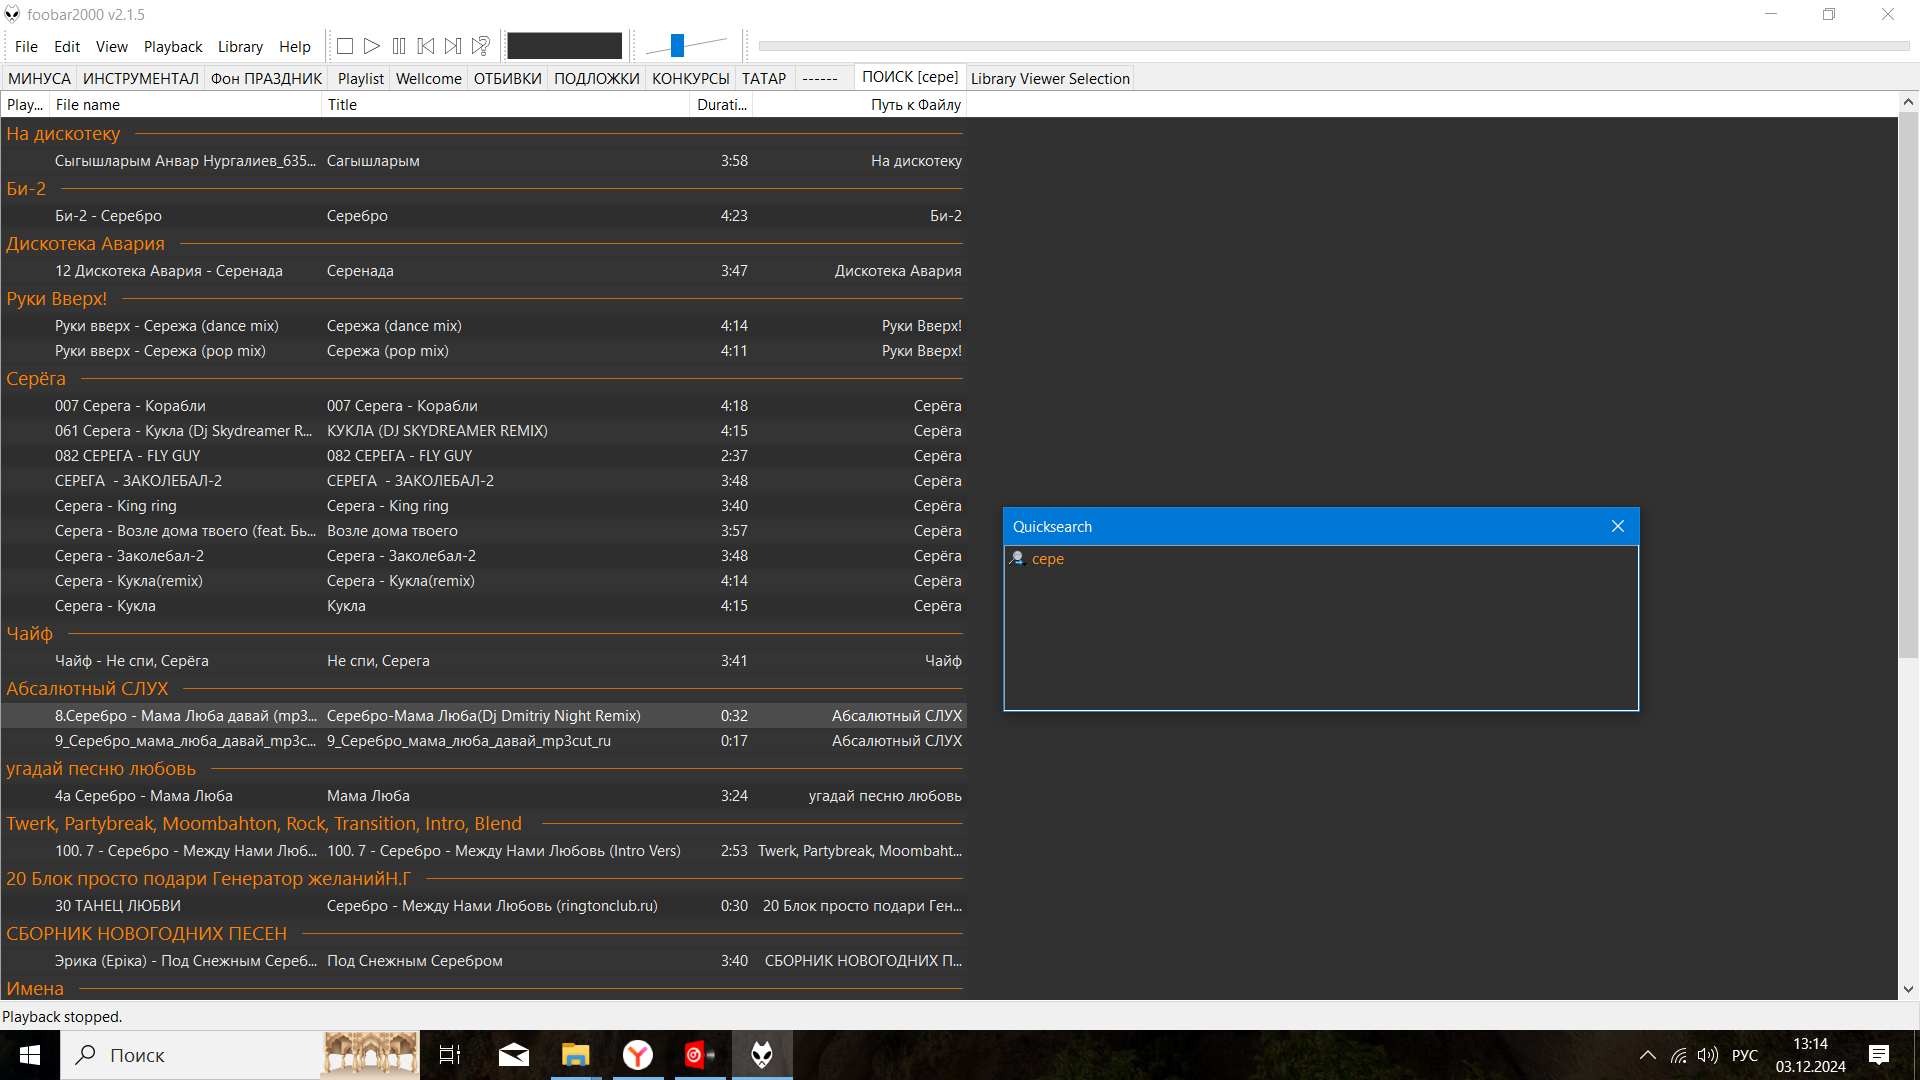Switch to Library Viewer Selection tab
Image resolution: width=1920 pixels, height=1080 pixels.
(1050, 79)
